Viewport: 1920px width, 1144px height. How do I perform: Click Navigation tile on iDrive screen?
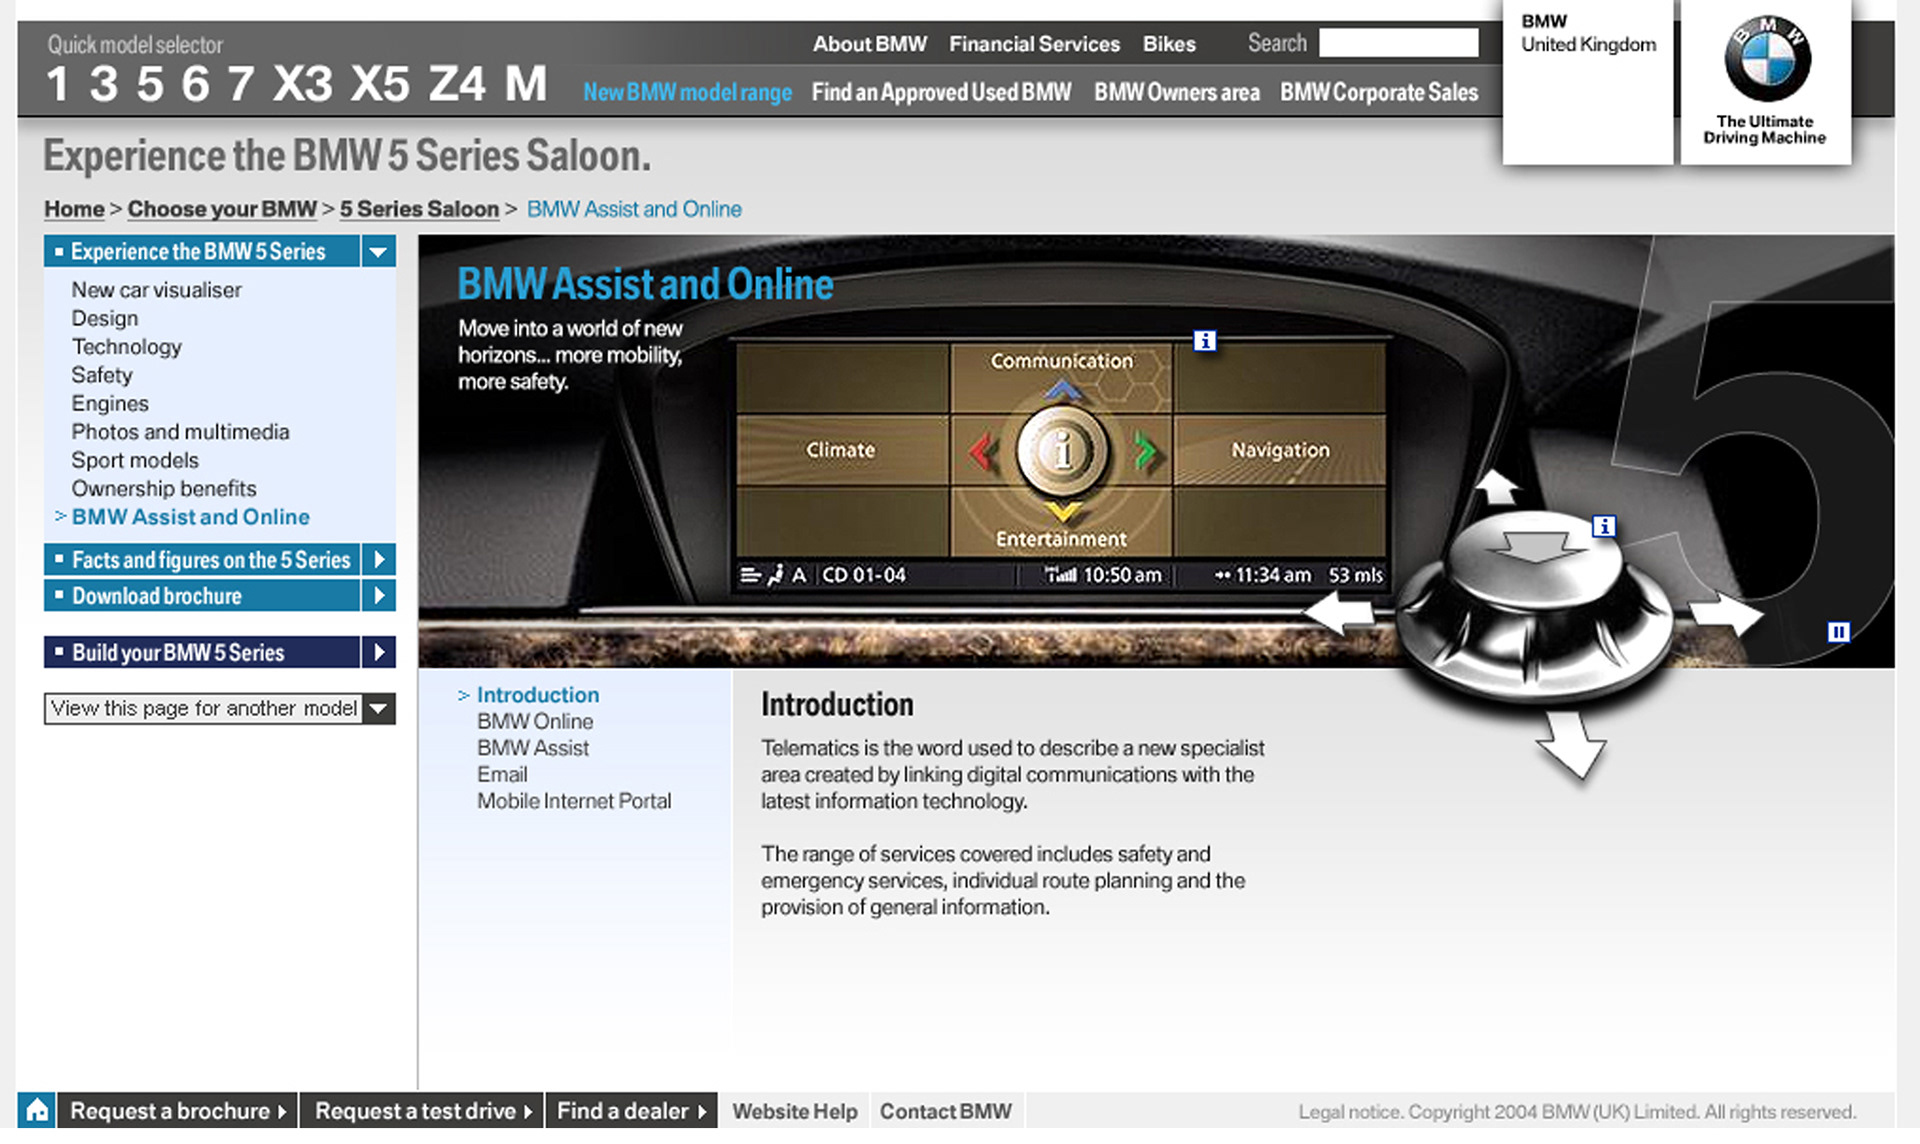(x=1281, y=450)
